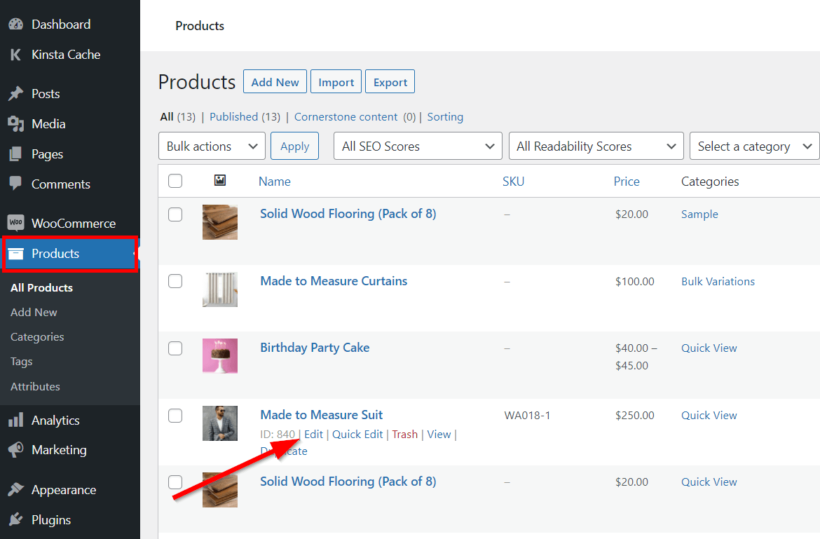Image resolution: width=820 pixels, height=539 pixels.
Task: Select All Products submenu item
Action: pyautogui.click(x=41, y=288)
